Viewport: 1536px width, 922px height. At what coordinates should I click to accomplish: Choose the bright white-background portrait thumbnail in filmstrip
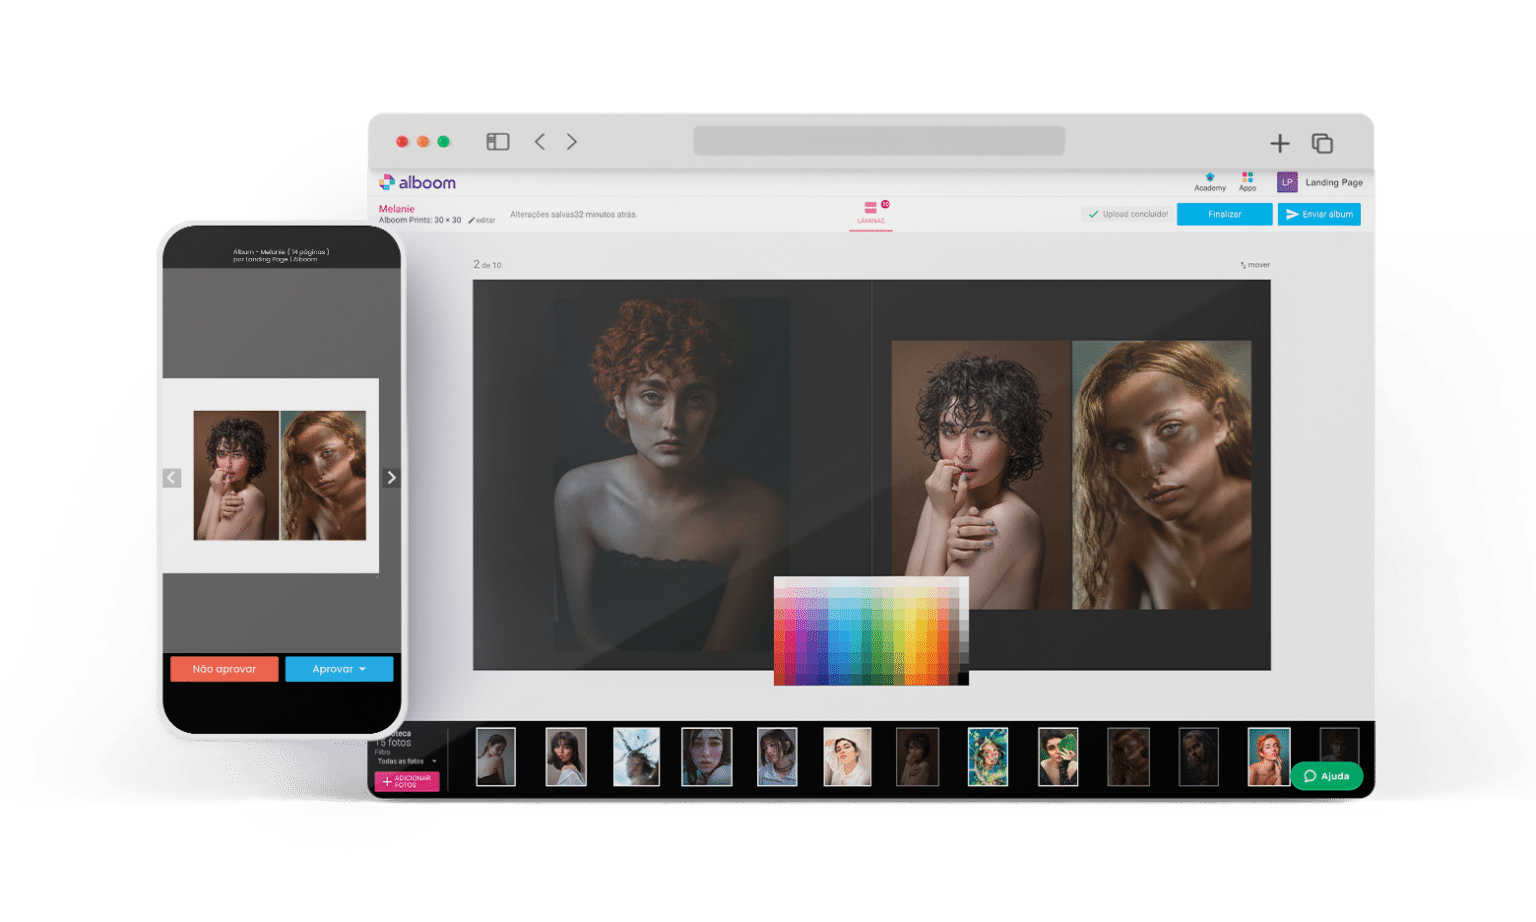847,757
